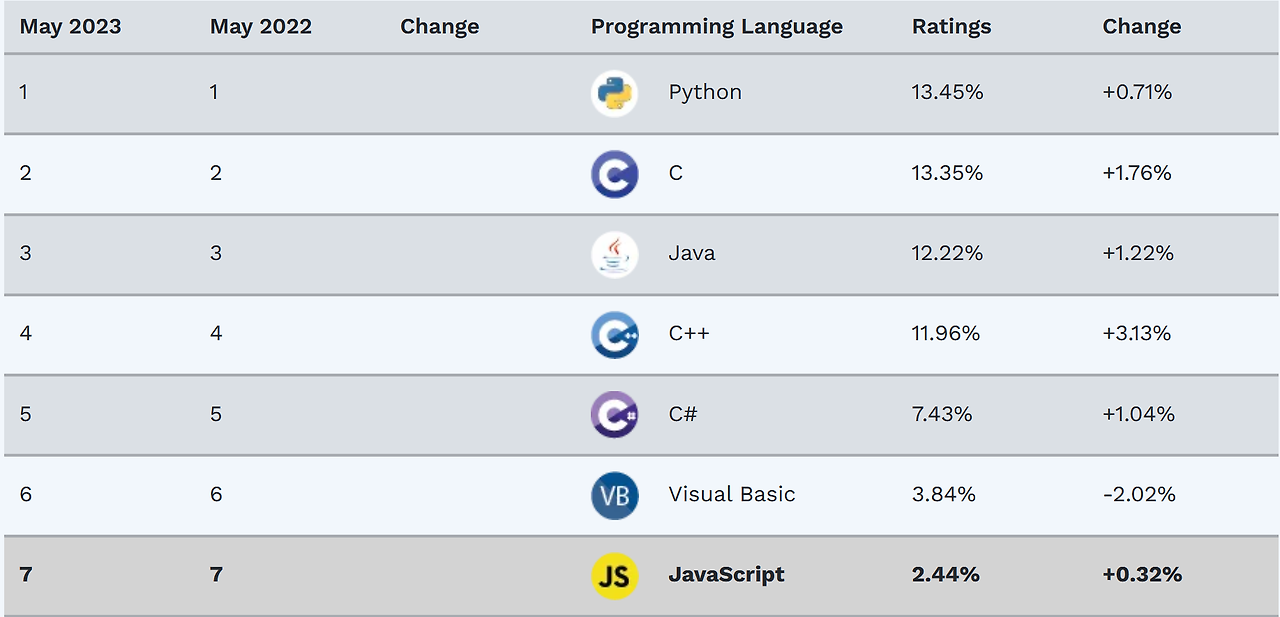
Task: Click the rightmost Change column header
Action: coord(1141,26)
